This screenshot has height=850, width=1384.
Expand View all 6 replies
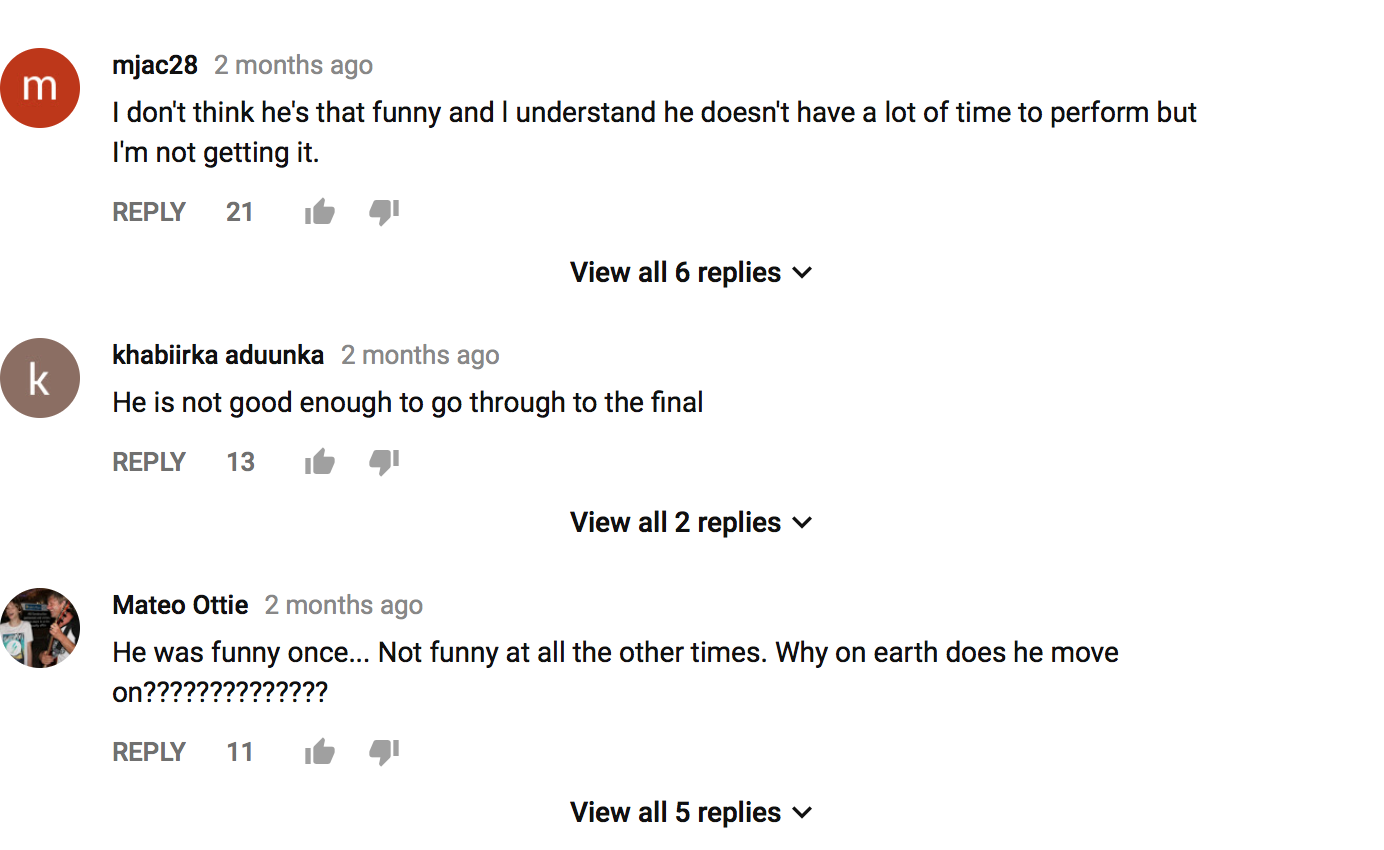pyautogui.click(x=691, y=272)
